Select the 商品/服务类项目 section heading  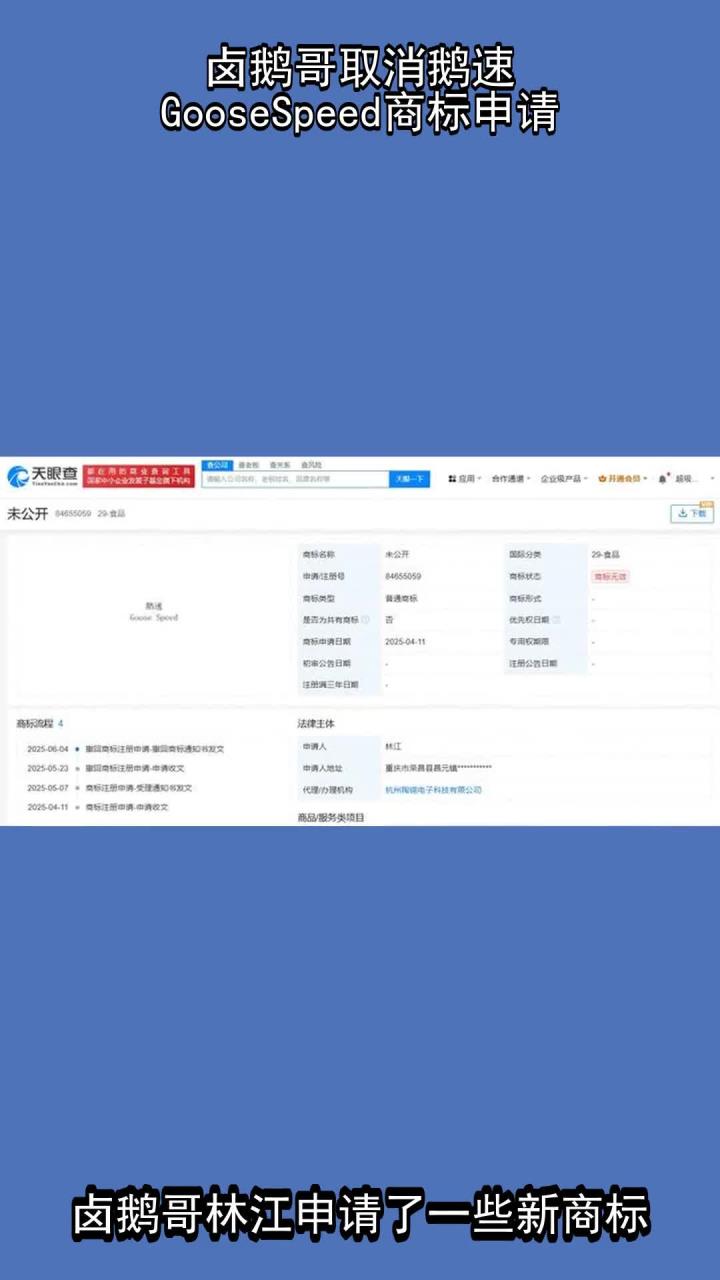(x=331, y=818)
